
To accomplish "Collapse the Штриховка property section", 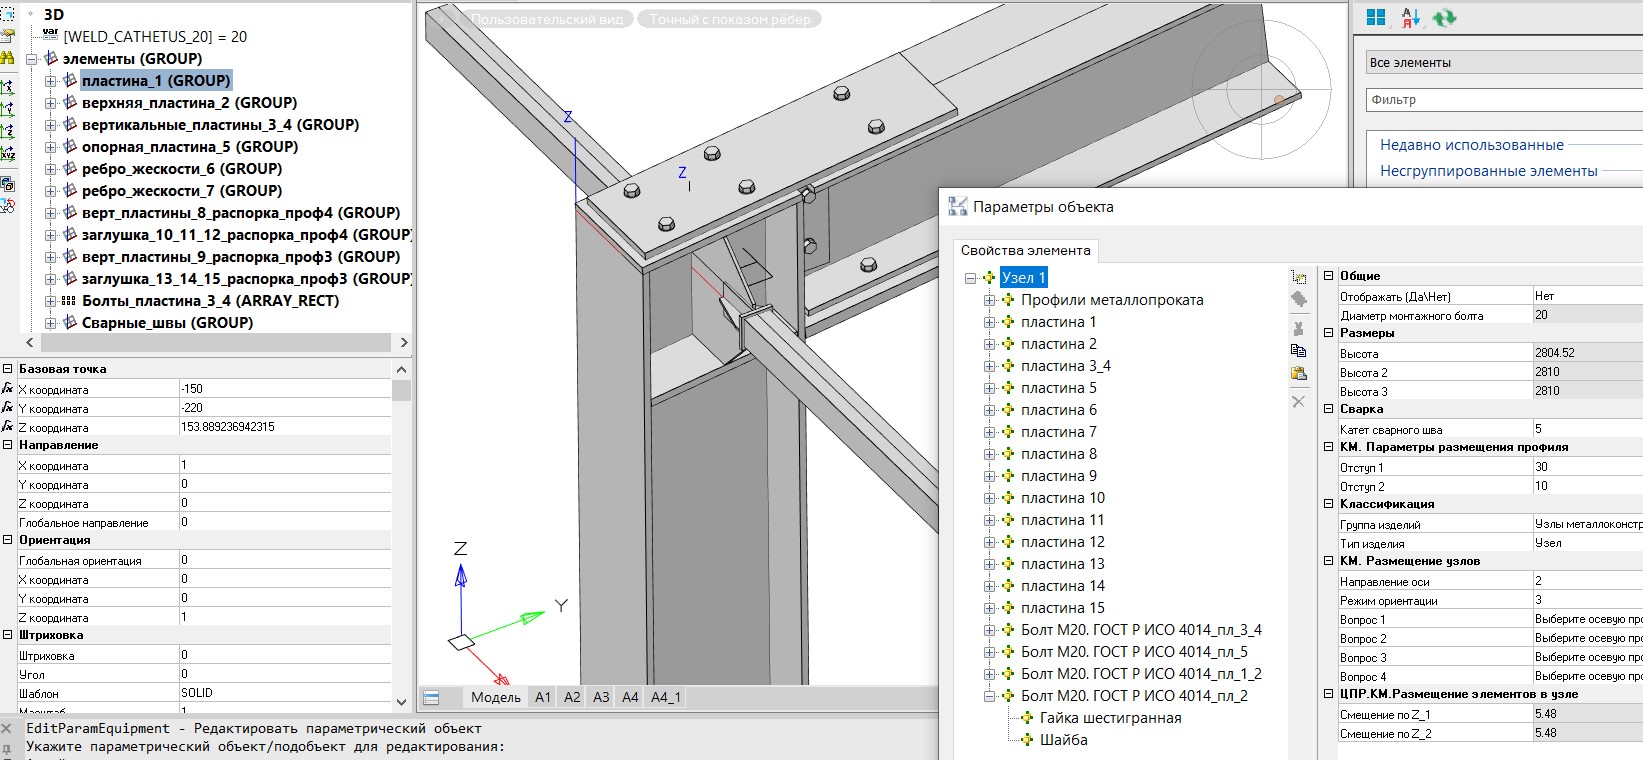I will [8, 635].
